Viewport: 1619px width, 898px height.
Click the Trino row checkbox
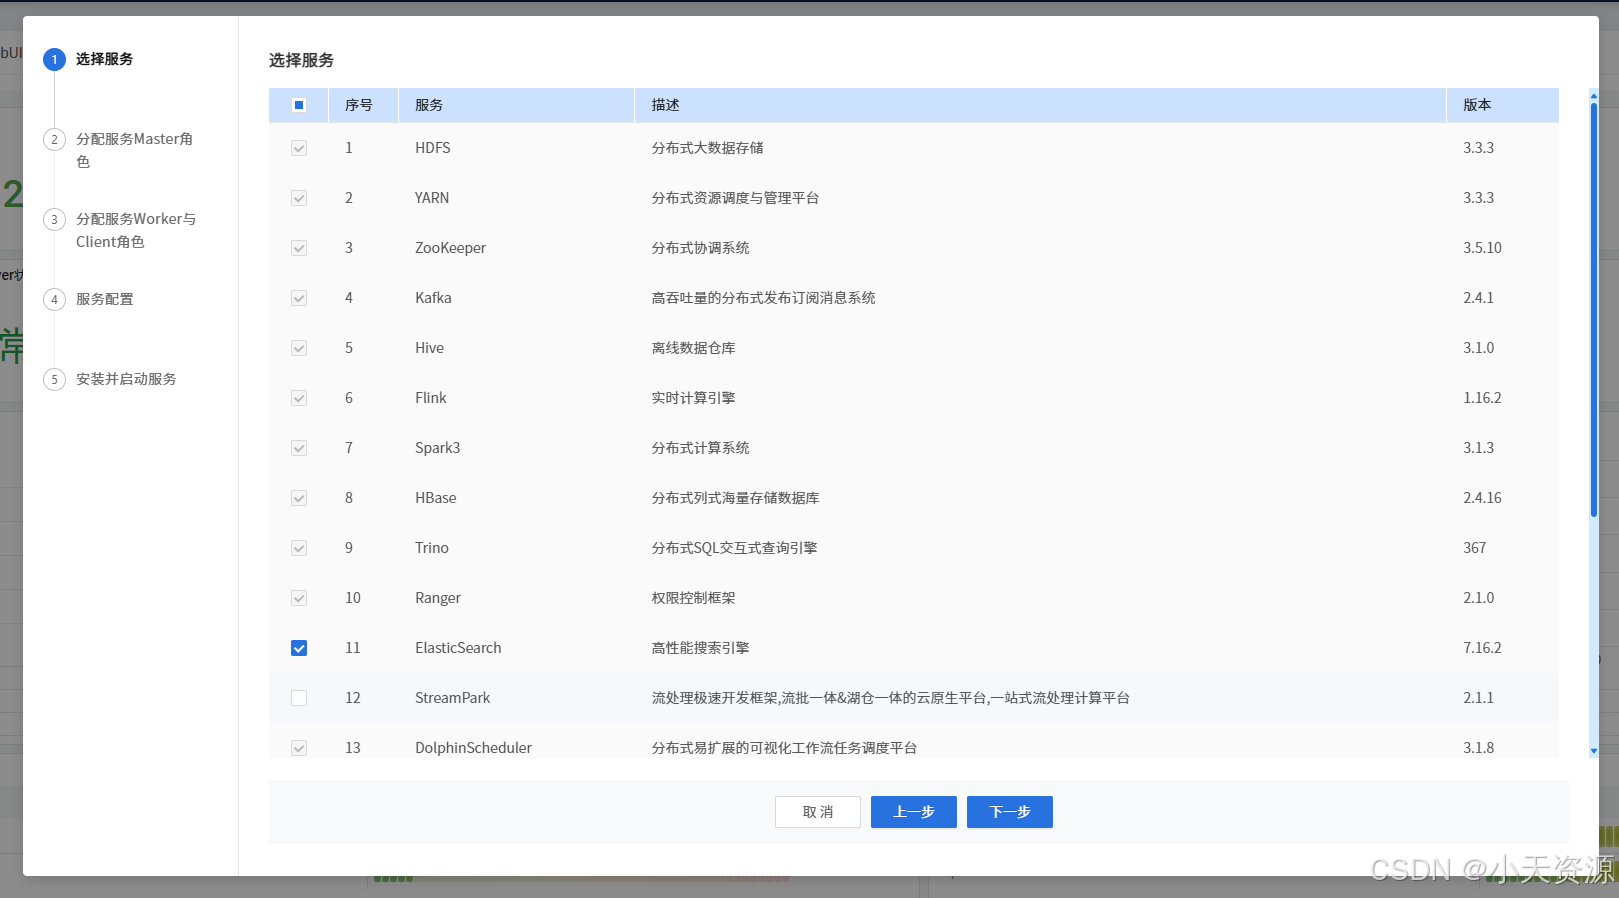(299, 548)
